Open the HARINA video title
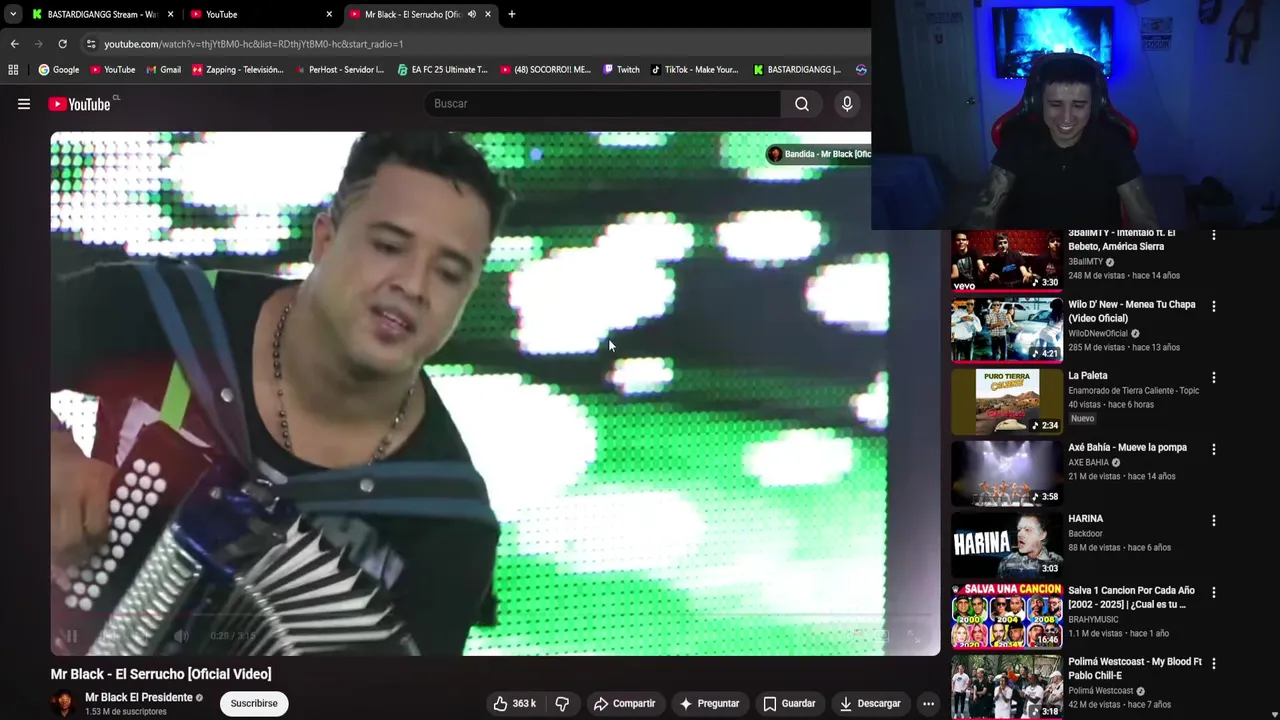The image size is (1280, 720). 1085,519
